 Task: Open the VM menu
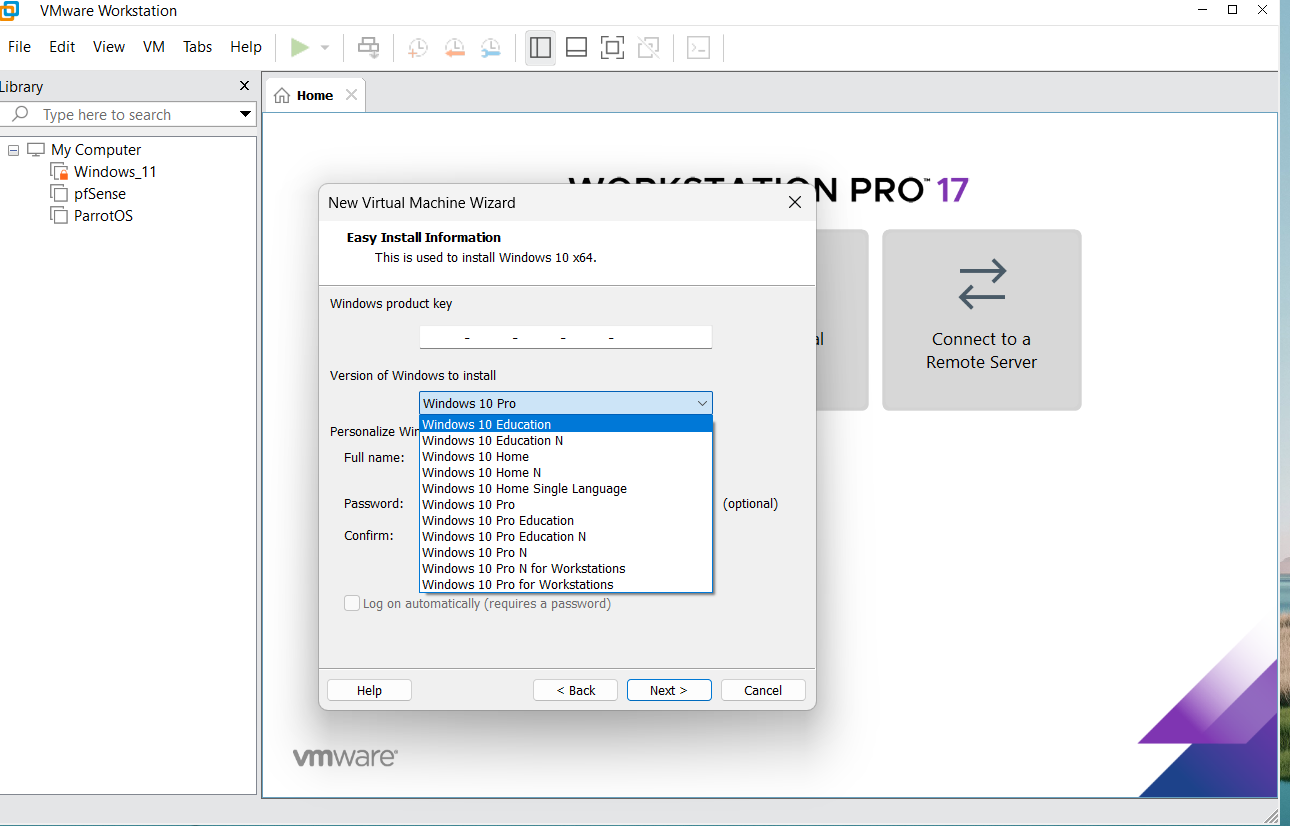pyautogui.click(x=154, y=47)
